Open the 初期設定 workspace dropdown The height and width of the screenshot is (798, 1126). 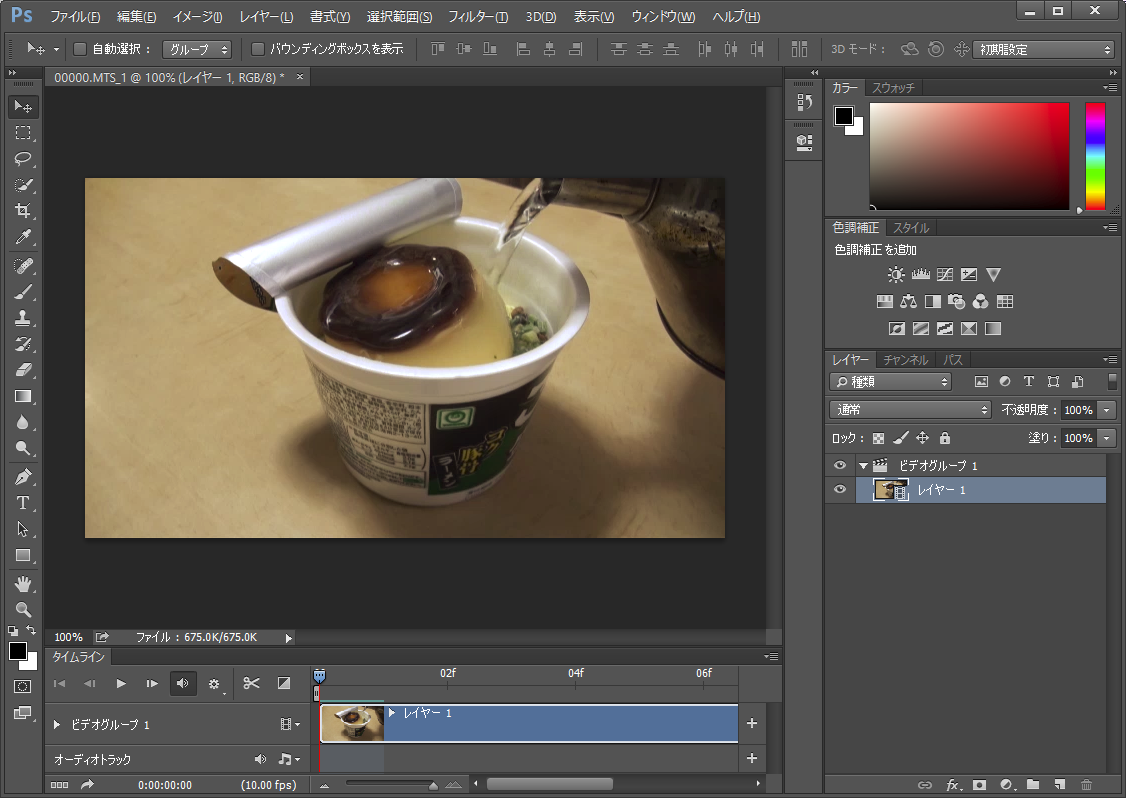click(x=1044, y=49)
